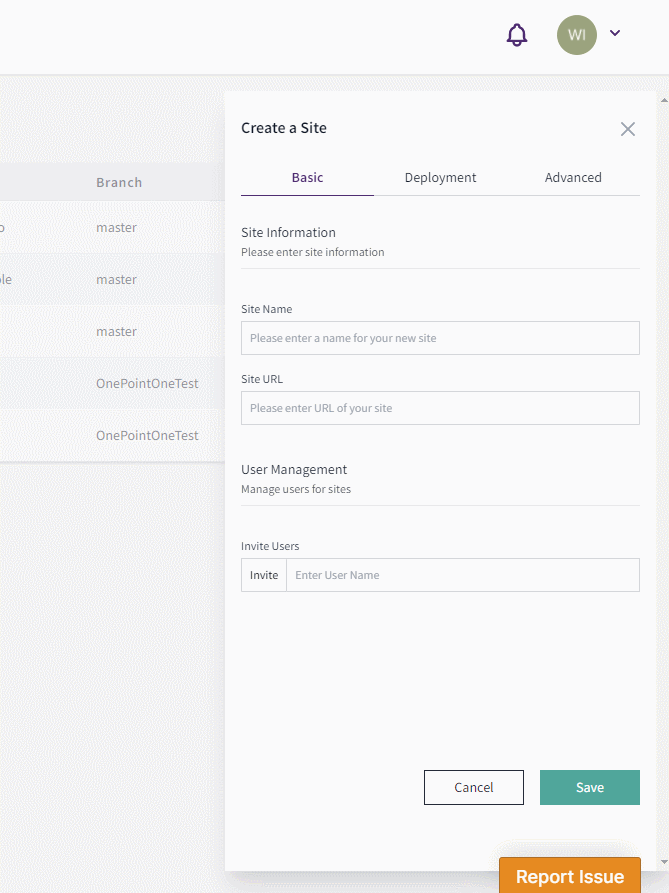The image size is (669, 893).
Task: Select the third master branch row
Action: pos(112,331)
